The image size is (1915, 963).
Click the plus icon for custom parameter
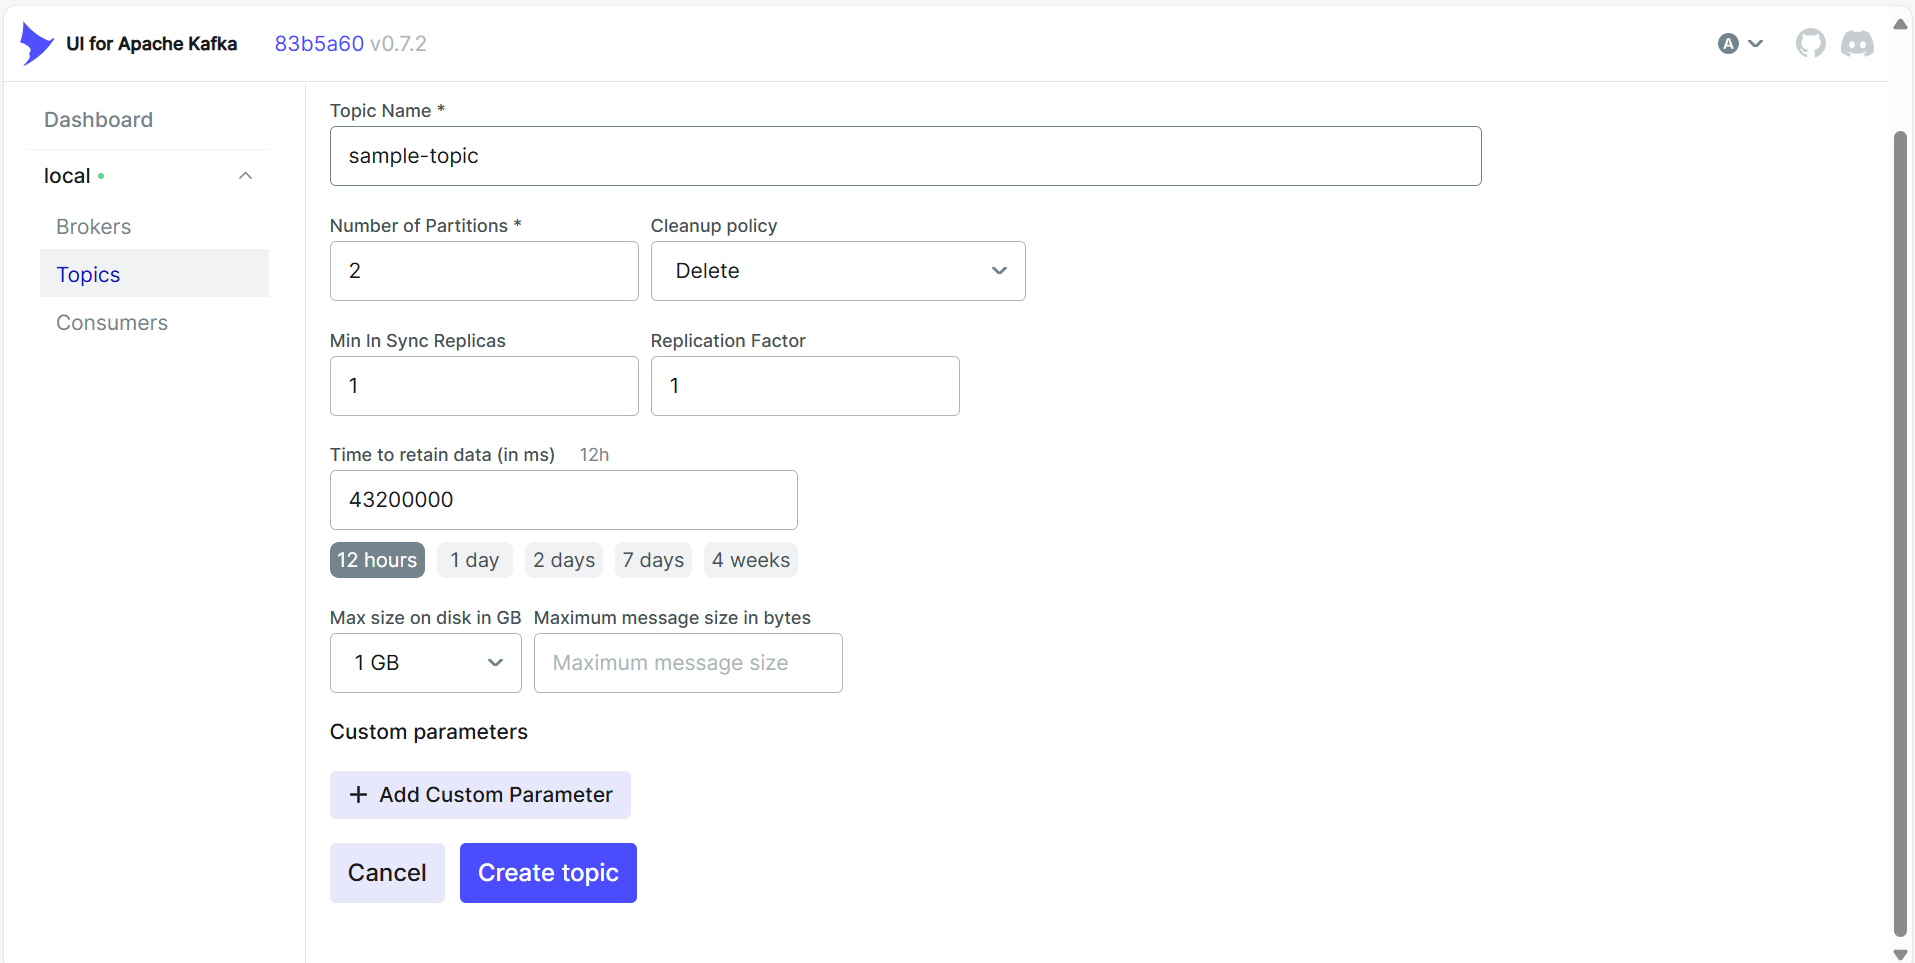(x=358, y=795)
